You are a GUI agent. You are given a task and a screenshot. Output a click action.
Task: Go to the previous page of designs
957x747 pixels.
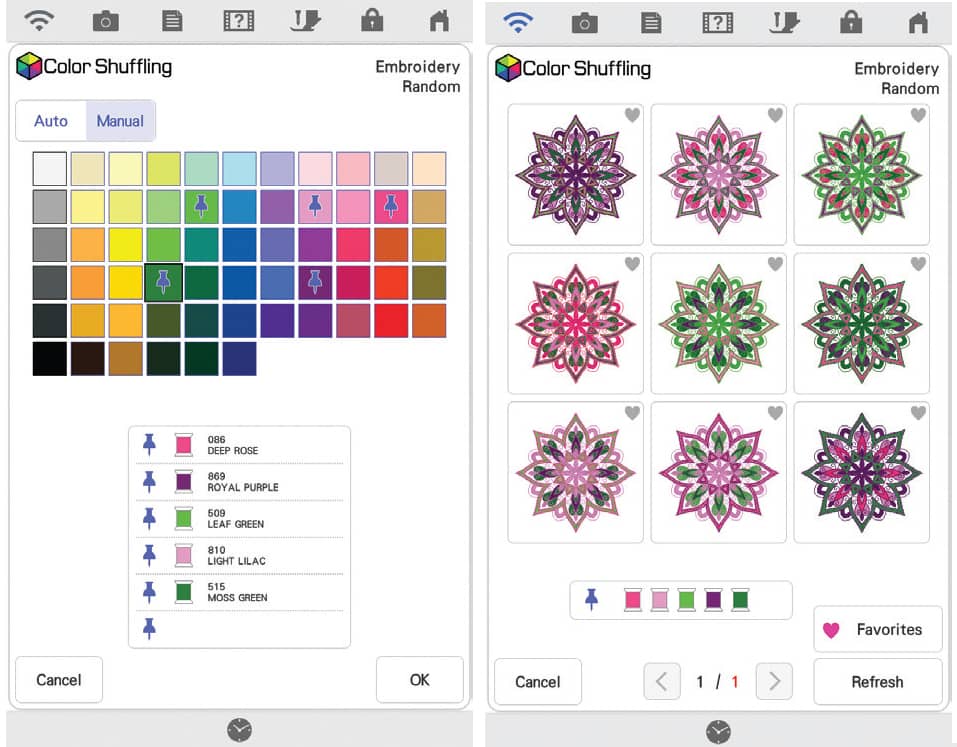(662, 680)
